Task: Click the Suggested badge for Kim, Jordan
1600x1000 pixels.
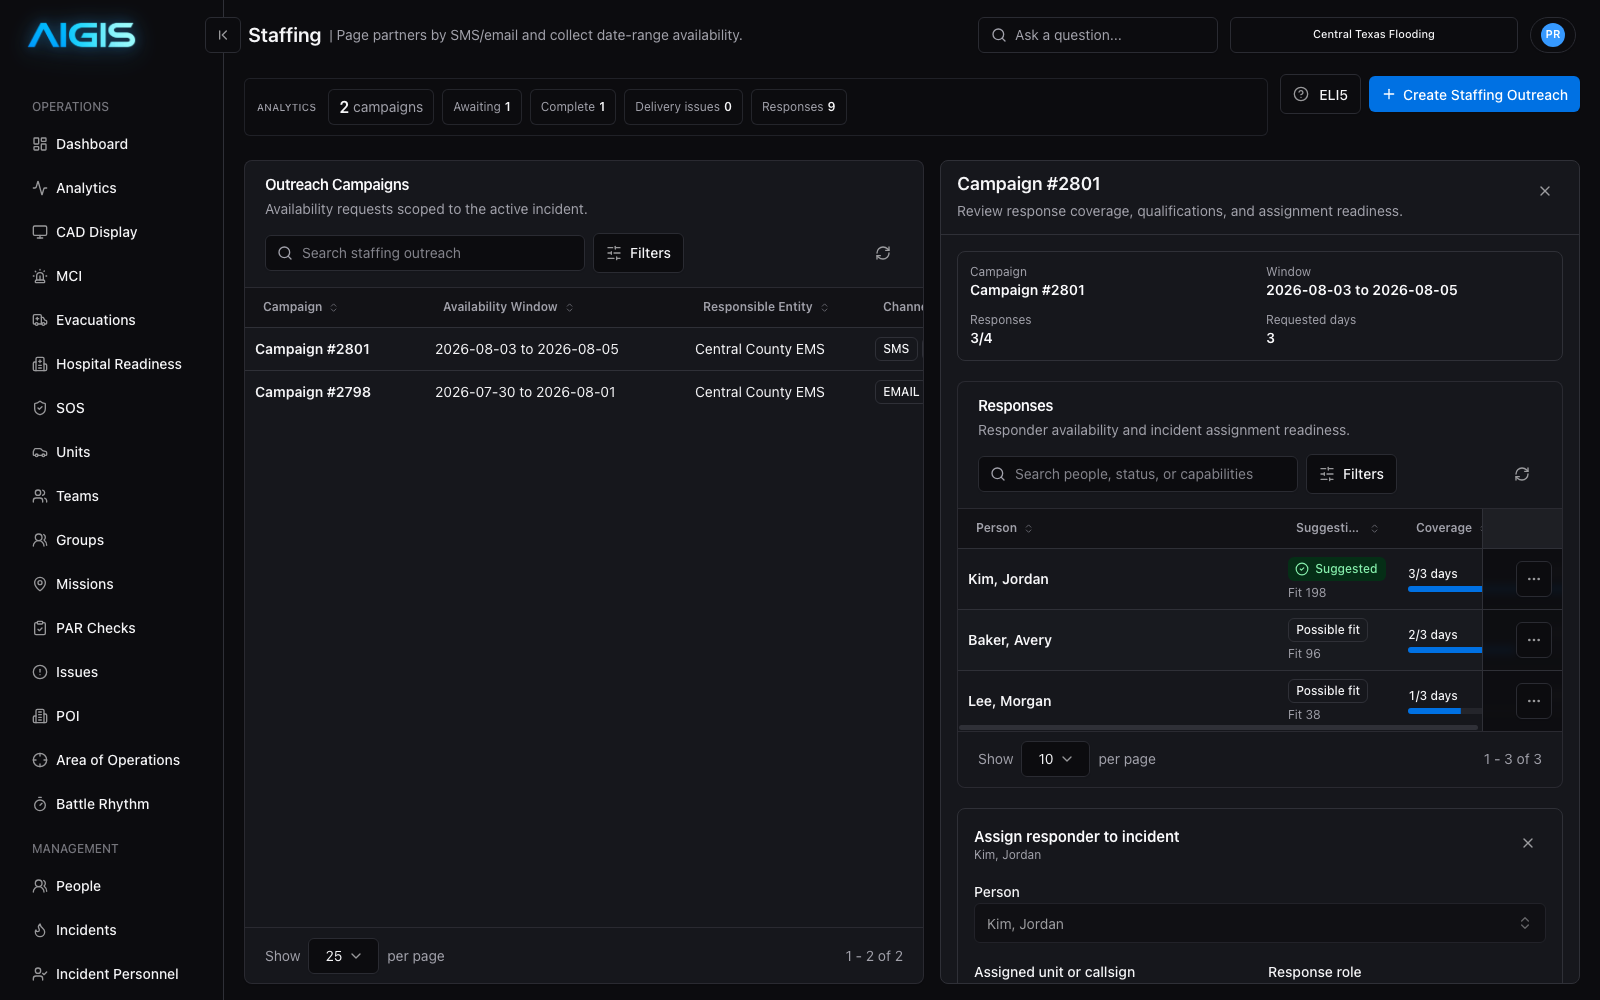Action: coord(1337,569)
